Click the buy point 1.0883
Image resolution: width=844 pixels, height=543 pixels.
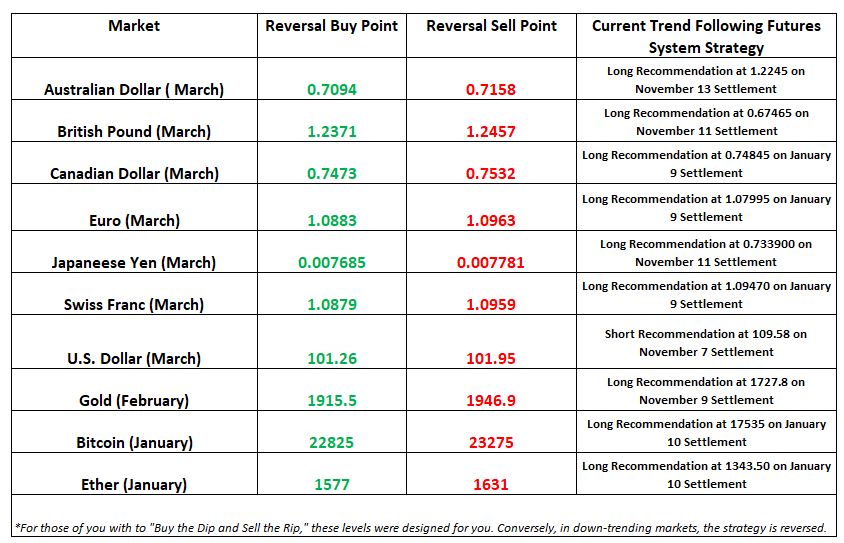point(332,220)
